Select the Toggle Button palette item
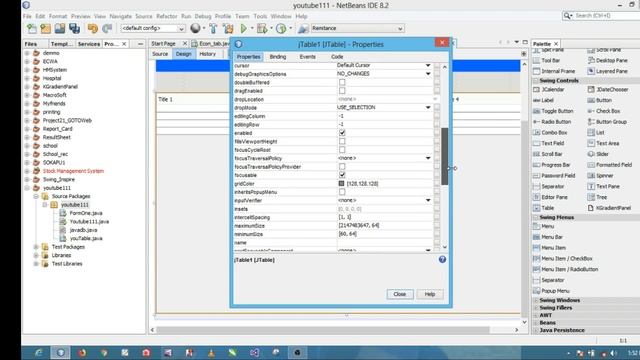The image size is (640, 360). coord(553,111)
